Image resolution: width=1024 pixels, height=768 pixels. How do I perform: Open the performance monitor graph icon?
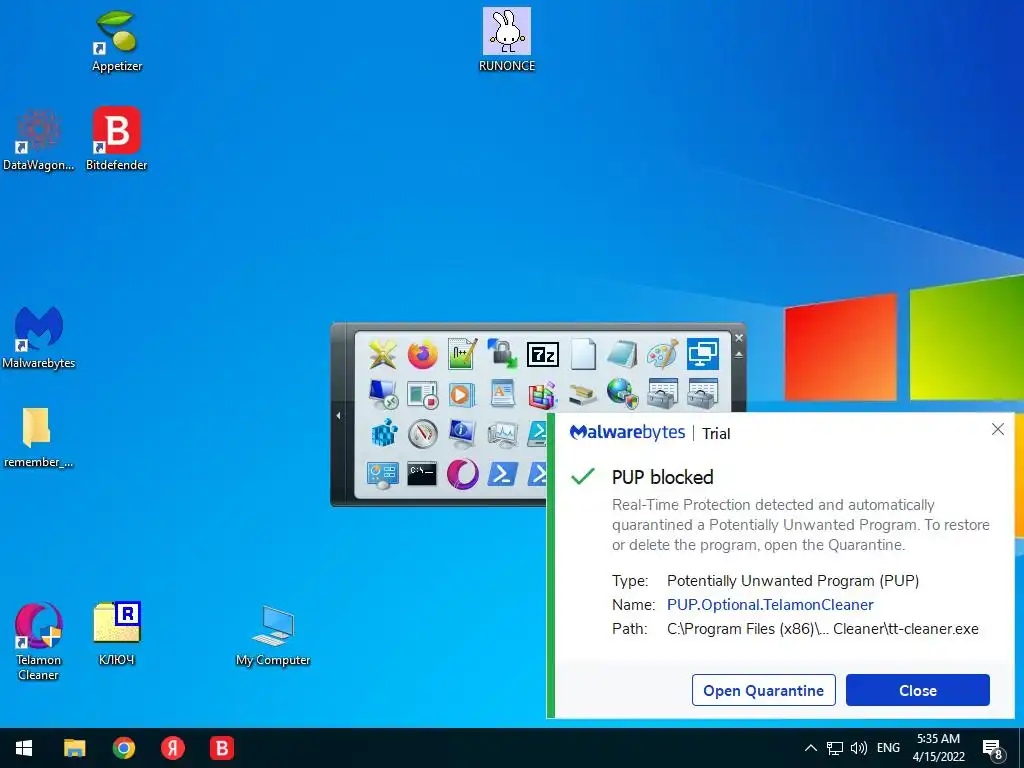(x=502, y=435)
